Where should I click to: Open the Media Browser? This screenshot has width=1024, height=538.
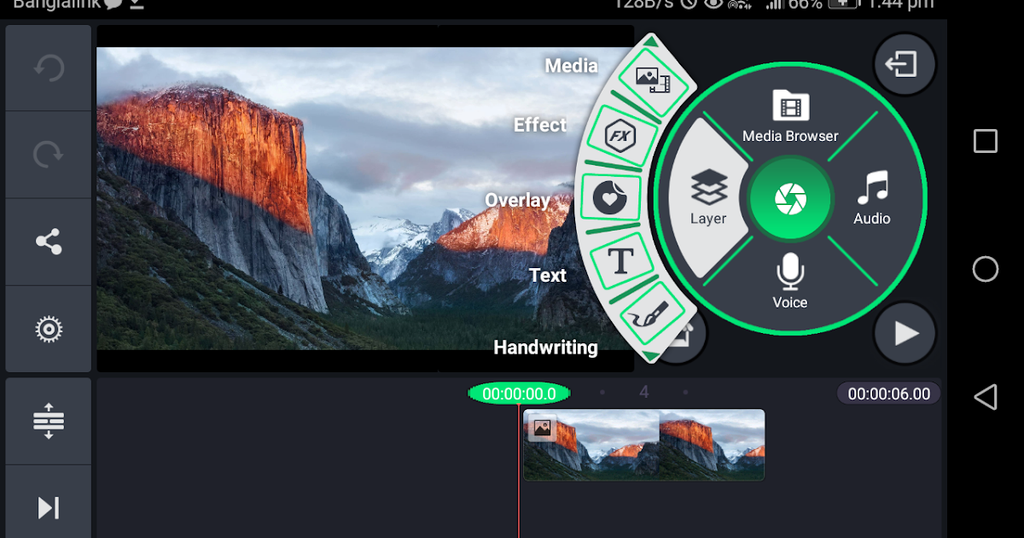(790, 116)
